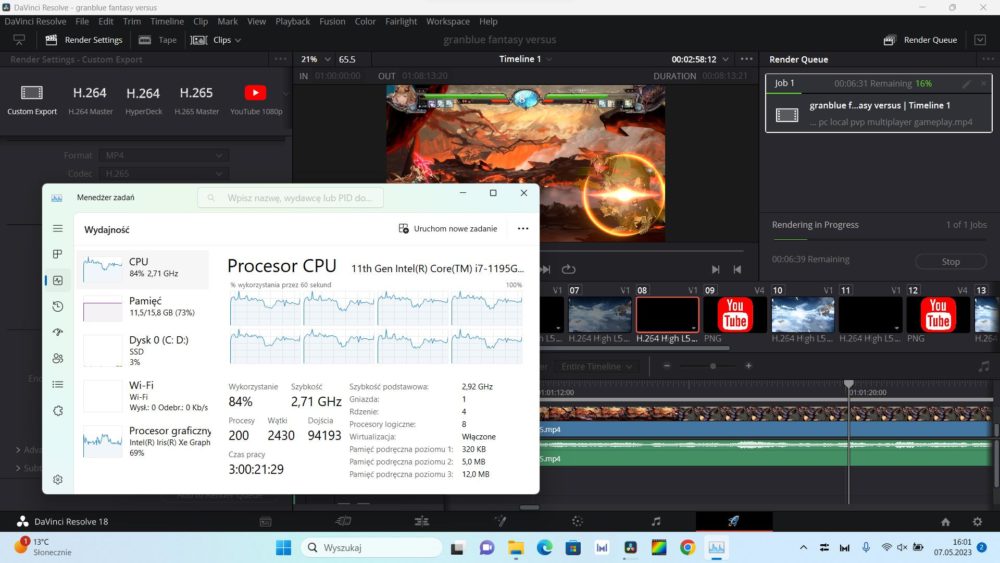
Task: Open Details list icon in Task Manager
Action: pos(58,384)
